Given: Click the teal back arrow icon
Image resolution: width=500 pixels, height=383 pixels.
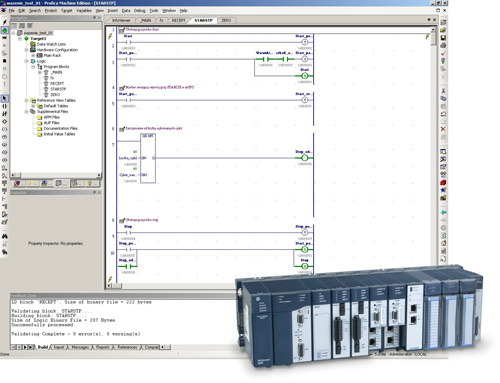Looking at the screenshot, I should (x=443, y=212).
